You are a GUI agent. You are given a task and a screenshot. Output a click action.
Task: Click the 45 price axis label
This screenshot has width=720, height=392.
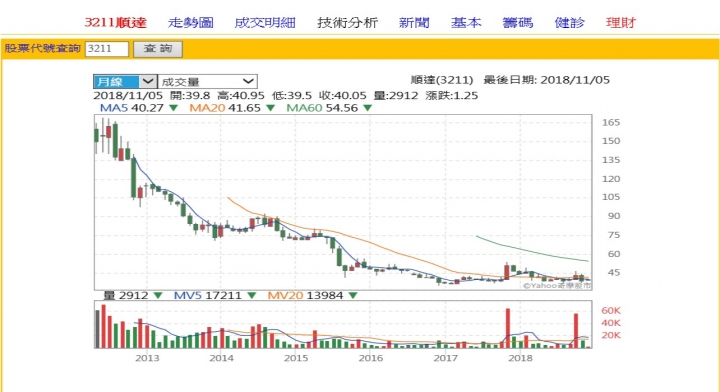click(614, 273)
